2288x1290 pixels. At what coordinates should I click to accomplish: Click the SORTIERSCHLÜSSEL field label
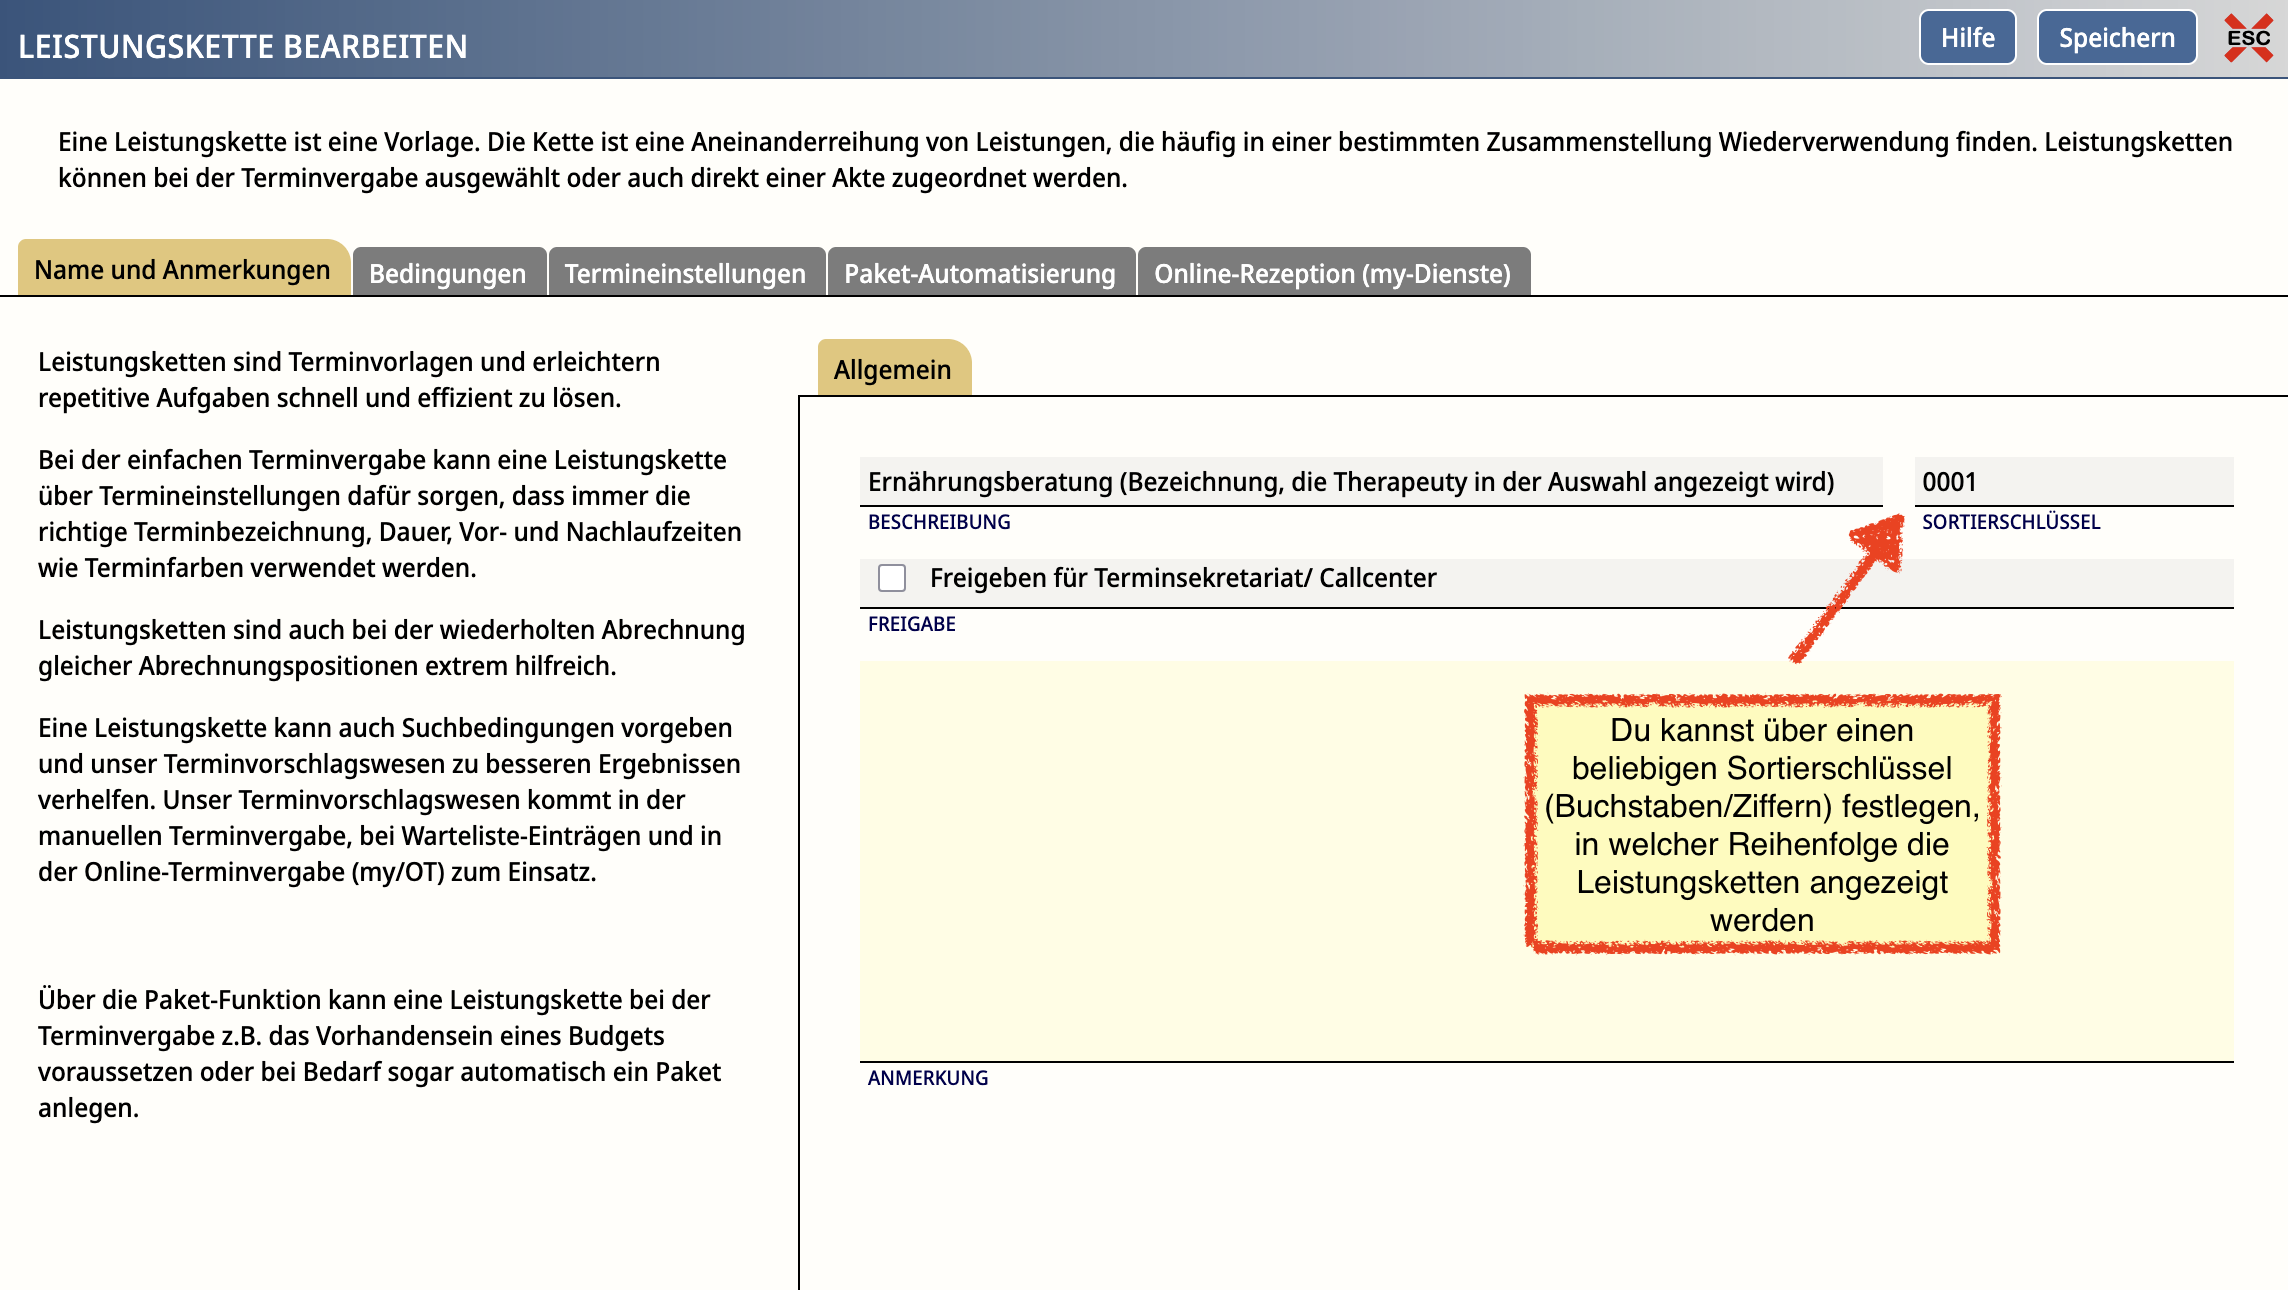point(2010,522)
